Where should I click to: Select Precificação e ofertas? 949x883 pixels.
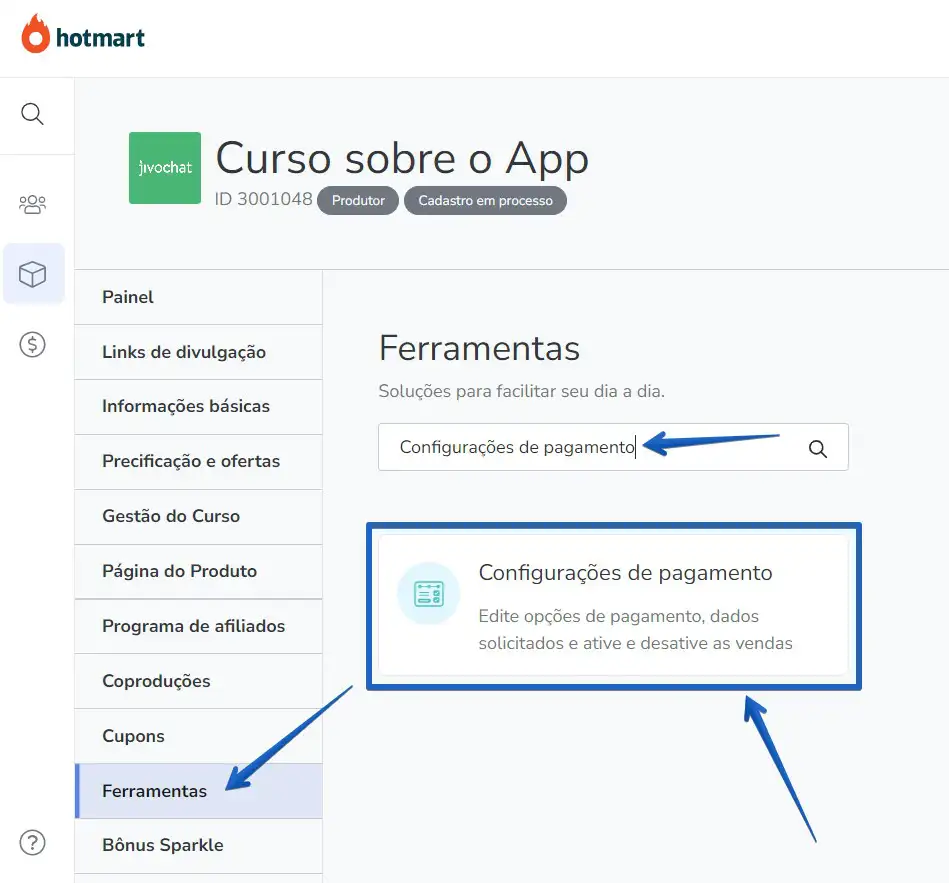[199, 462]
